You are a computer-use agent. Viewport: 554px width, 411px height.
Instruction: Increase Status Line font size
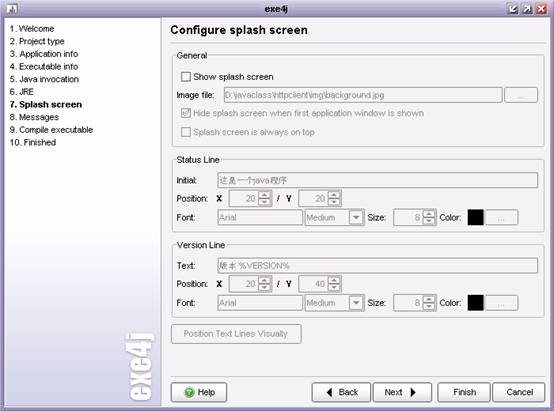429,213
